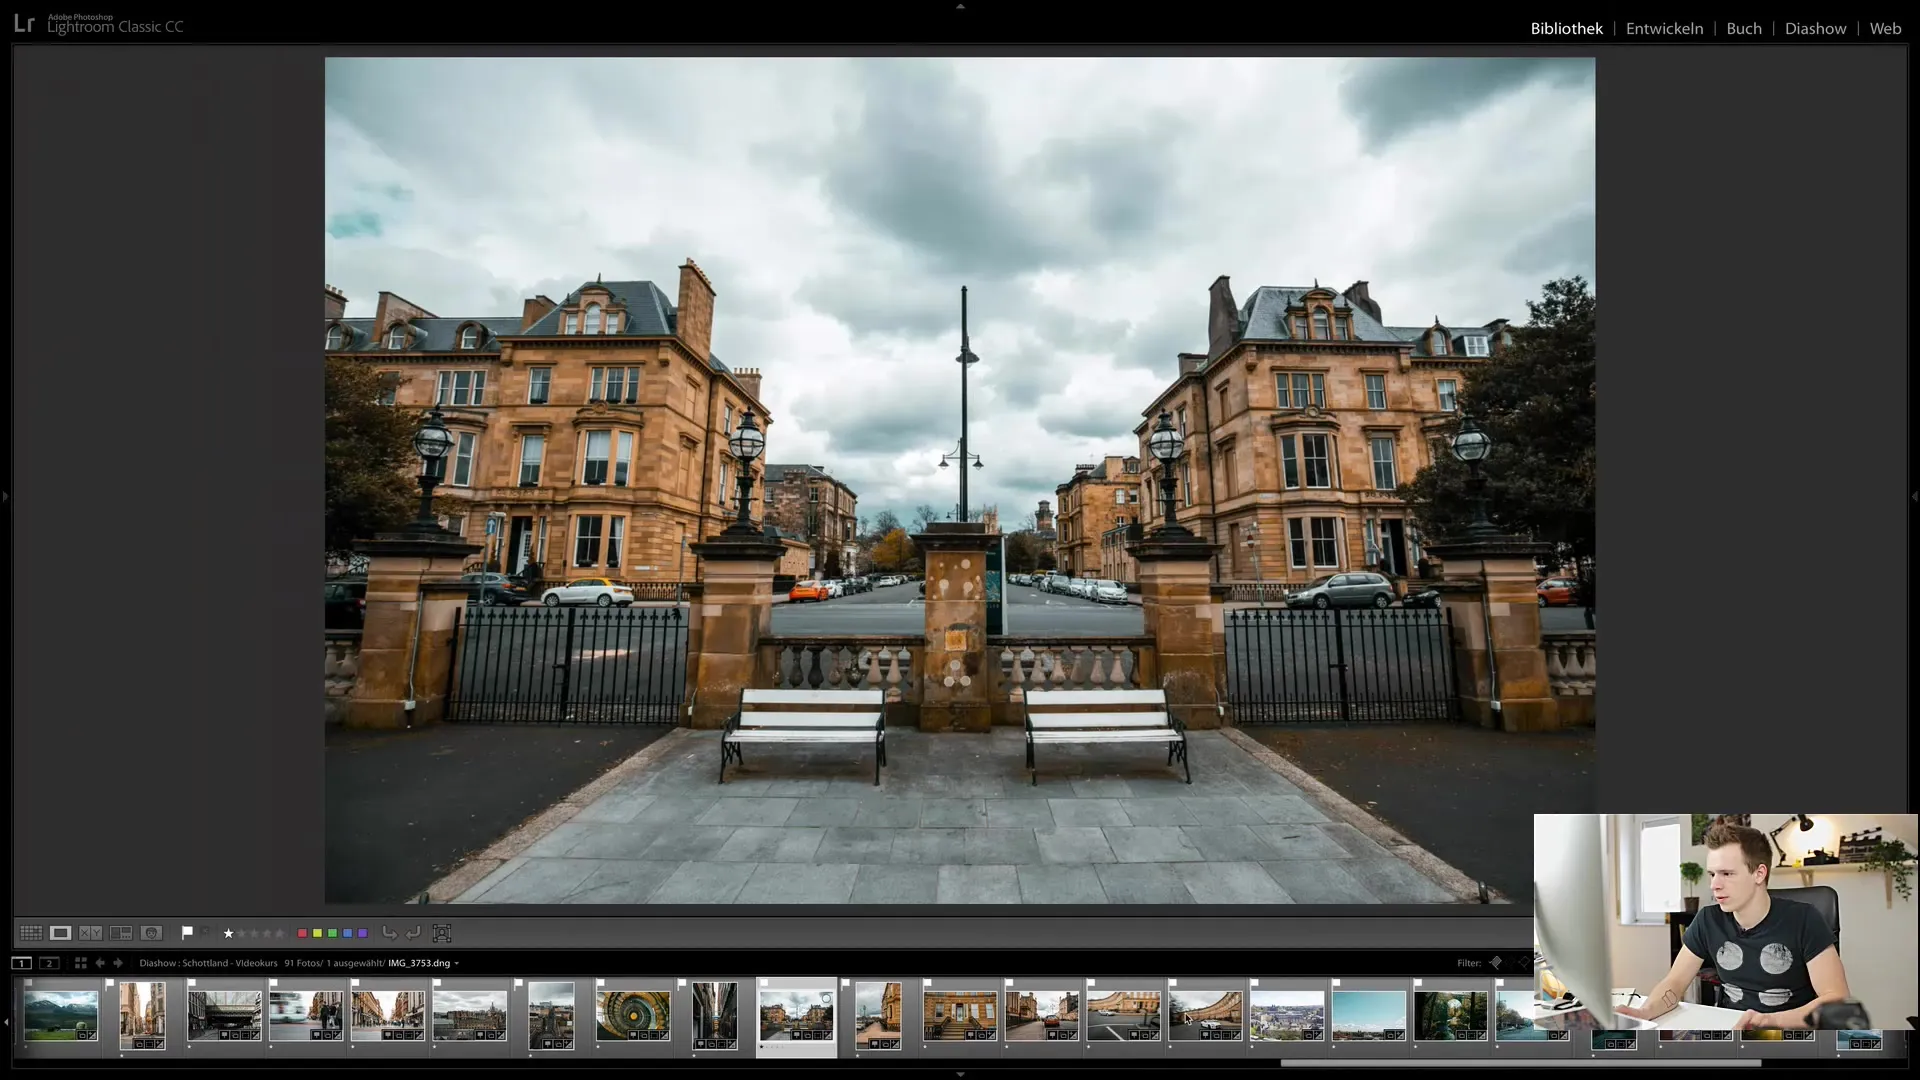Select the blurred bus street thumbnail
The image size is (1920, 1080).
click(x=306, y=1015)
